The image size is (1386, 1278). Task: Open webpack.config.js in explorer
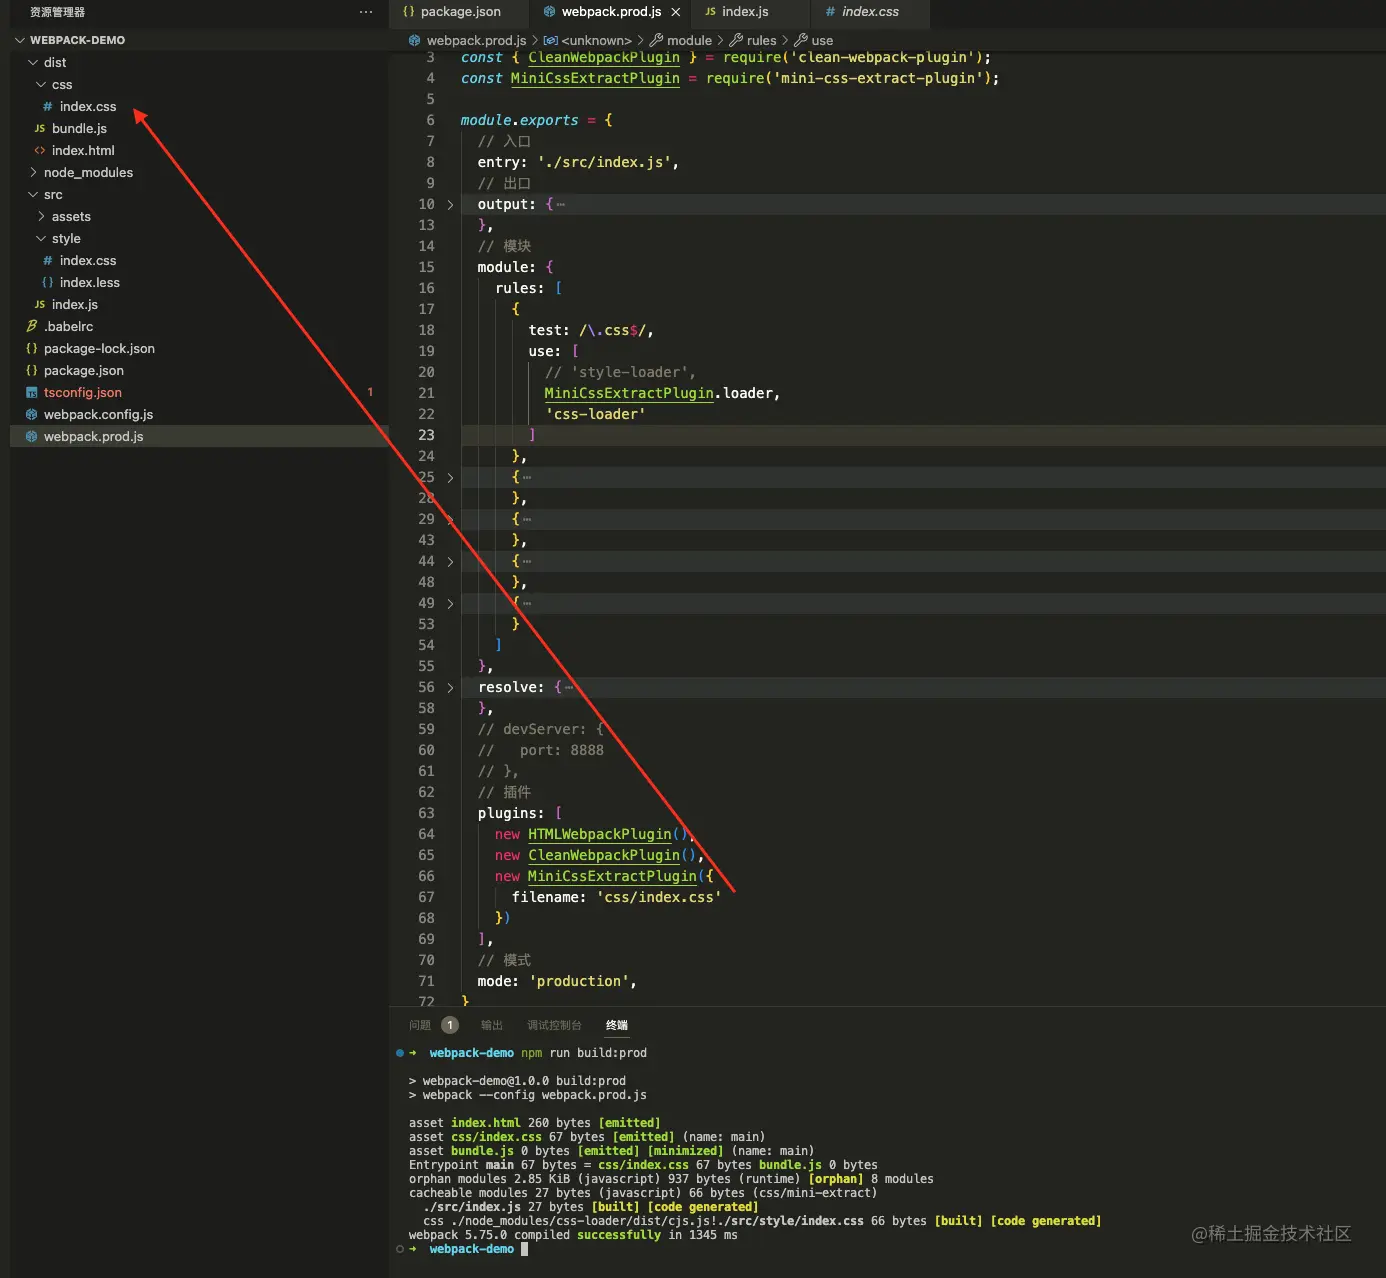click(x=98, y=414)
